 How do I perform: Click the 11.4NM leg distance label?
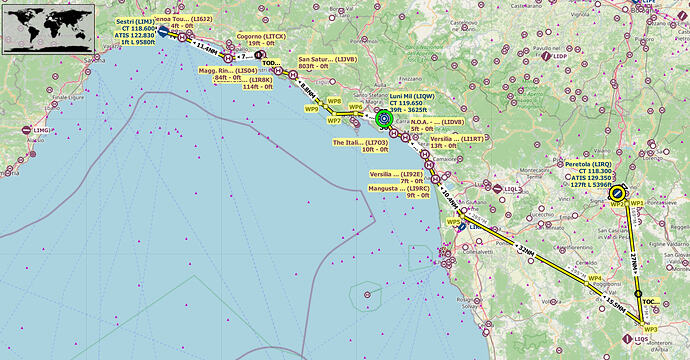pos(205,48)
